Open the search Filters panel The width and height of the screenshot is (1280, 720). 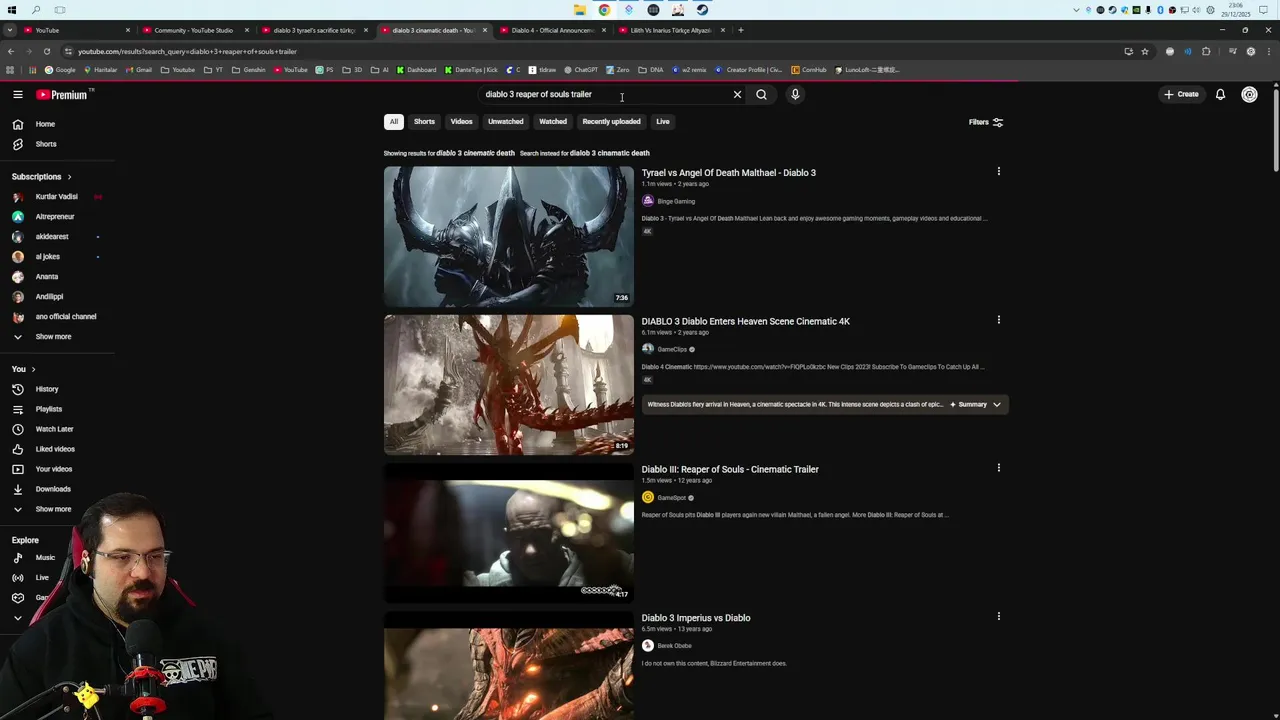pyautogui.click(x=986, y=122)
